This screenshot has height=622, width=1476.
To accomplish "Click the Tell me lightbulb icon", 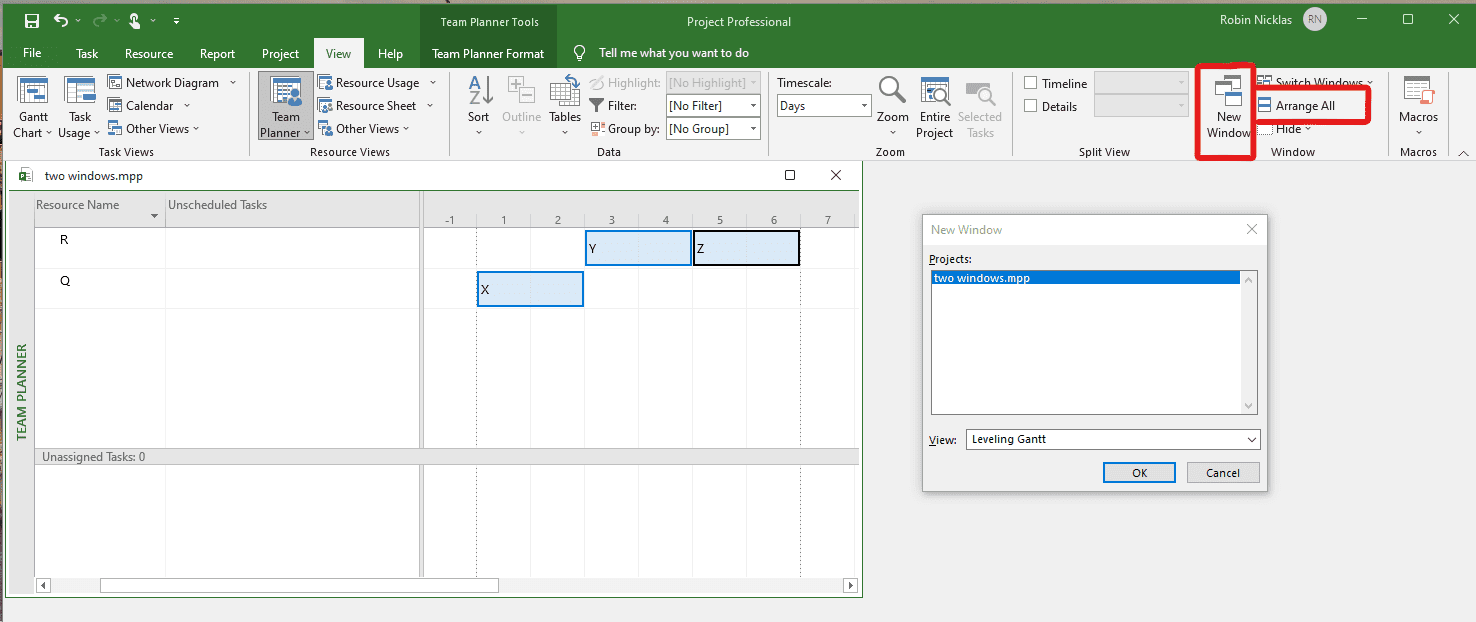I will tap(580, 53).
